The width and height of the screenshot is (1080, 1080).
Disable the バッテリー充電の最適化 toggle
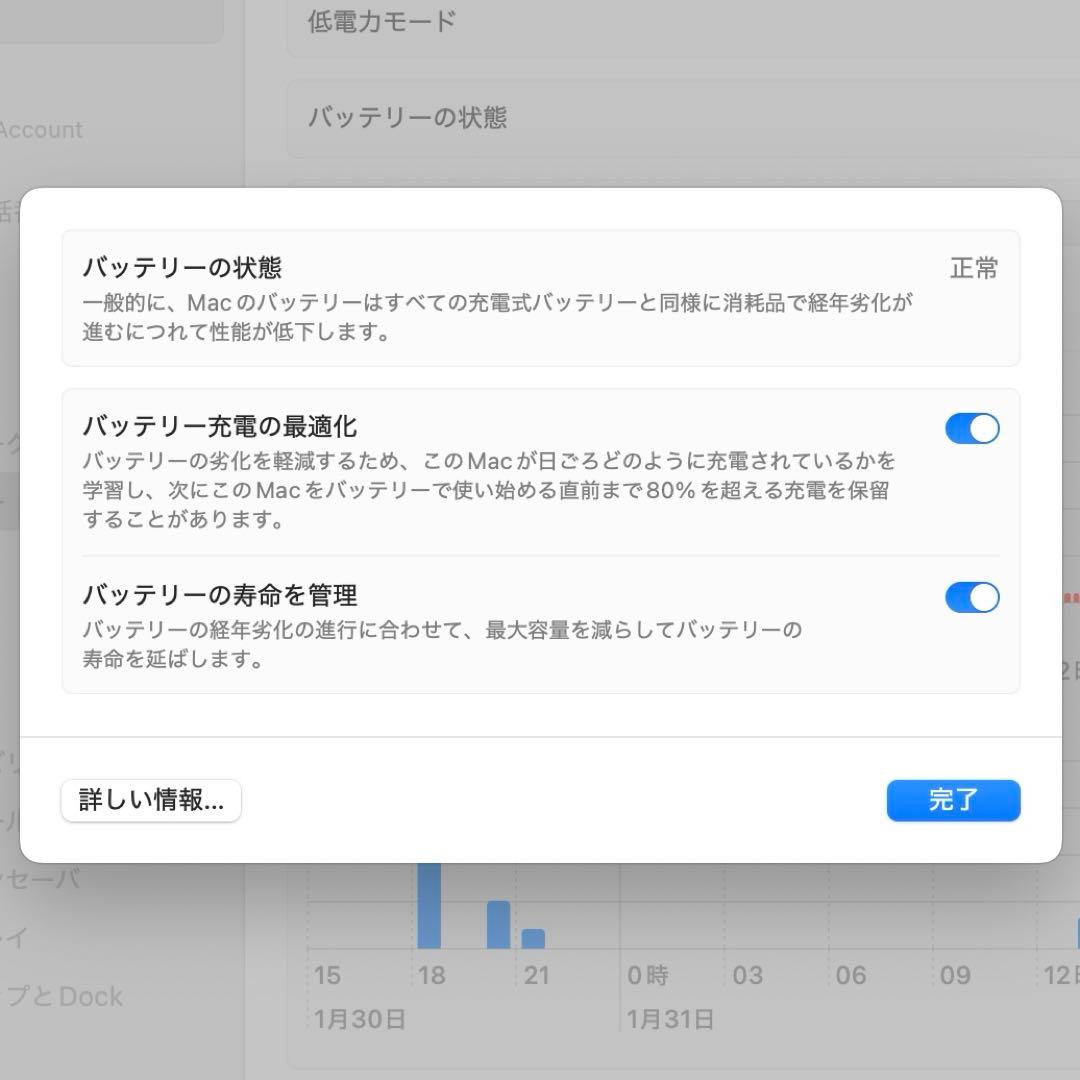971,428
